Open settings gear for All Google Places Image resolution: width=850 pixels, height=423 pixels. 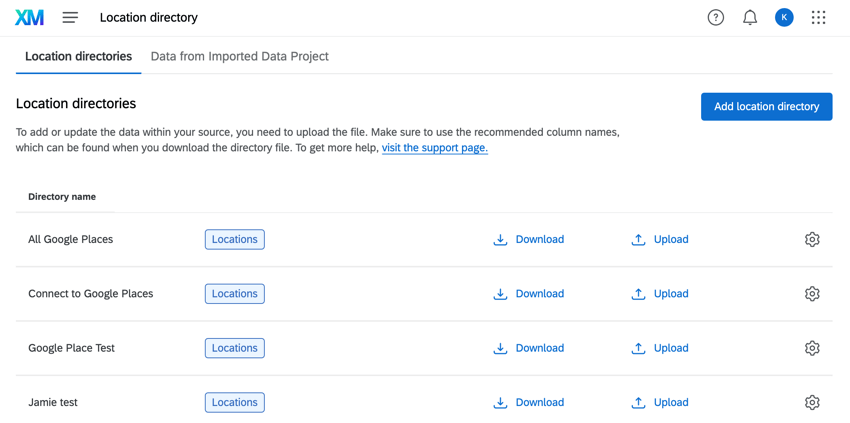point(812,239)
